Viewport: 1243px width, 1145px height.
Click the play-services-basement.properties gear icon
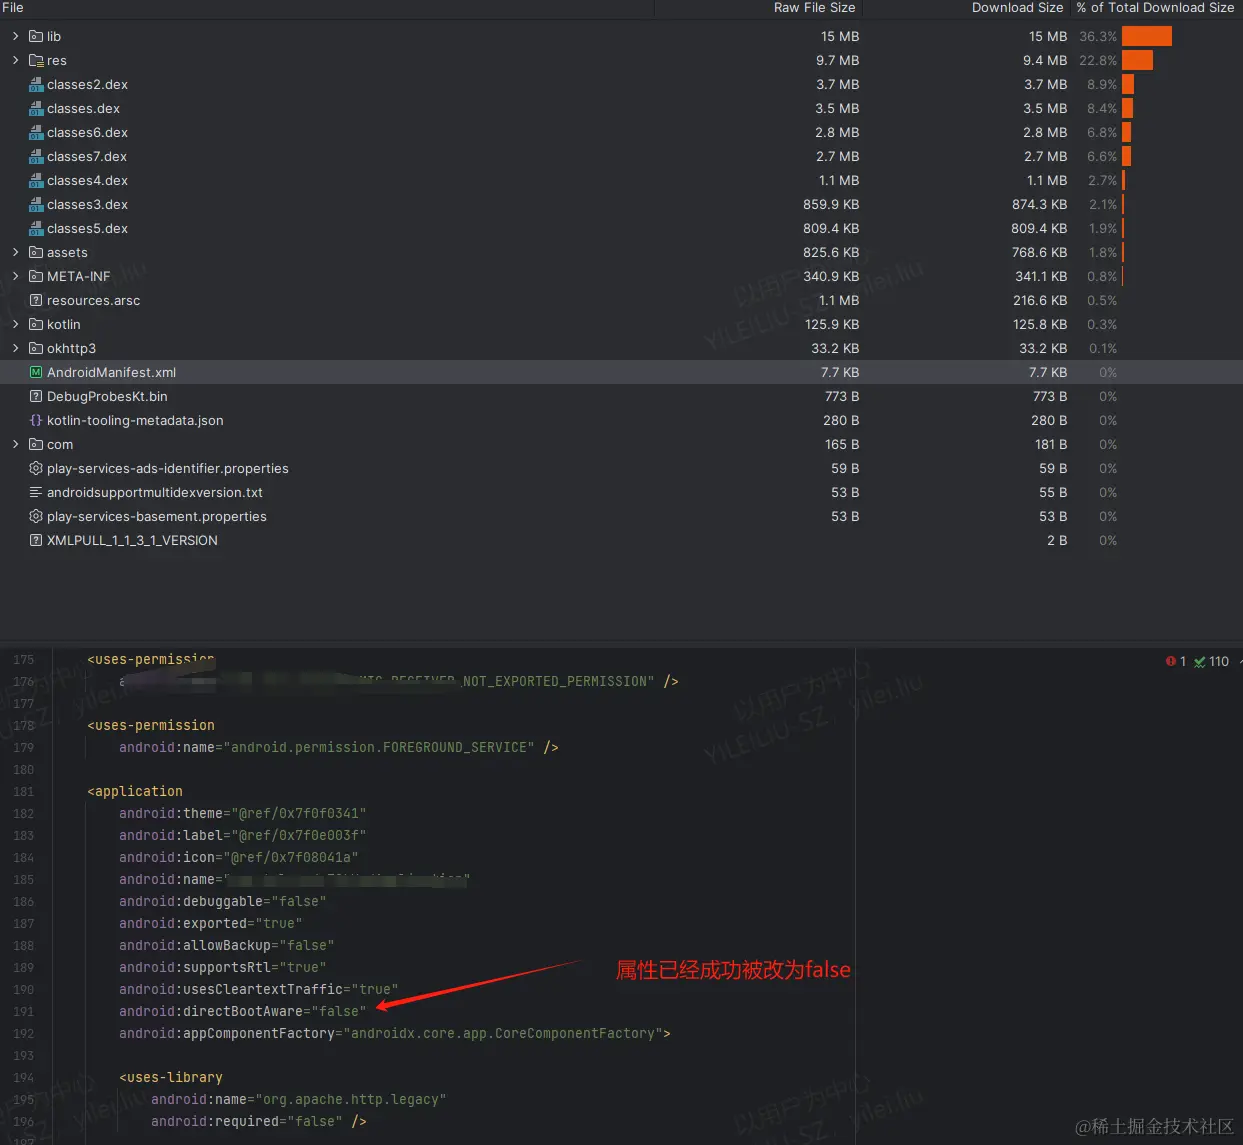36,516
